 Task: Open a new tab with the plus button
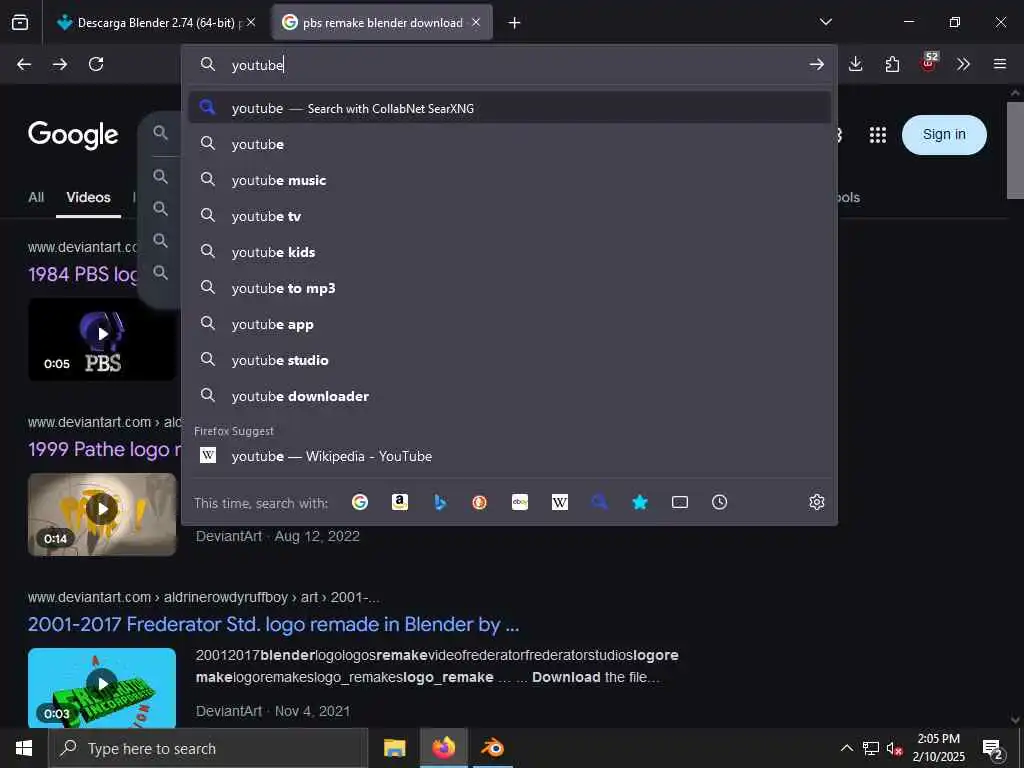515,23
